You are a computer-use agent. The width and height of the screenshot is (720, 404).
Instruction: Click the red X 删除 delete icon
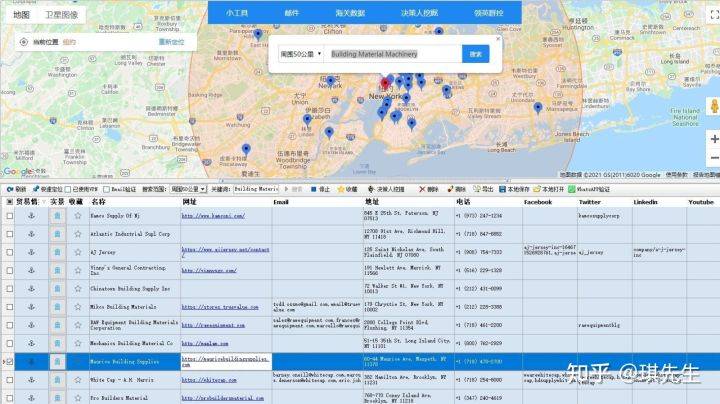click(x=422, y=189)
